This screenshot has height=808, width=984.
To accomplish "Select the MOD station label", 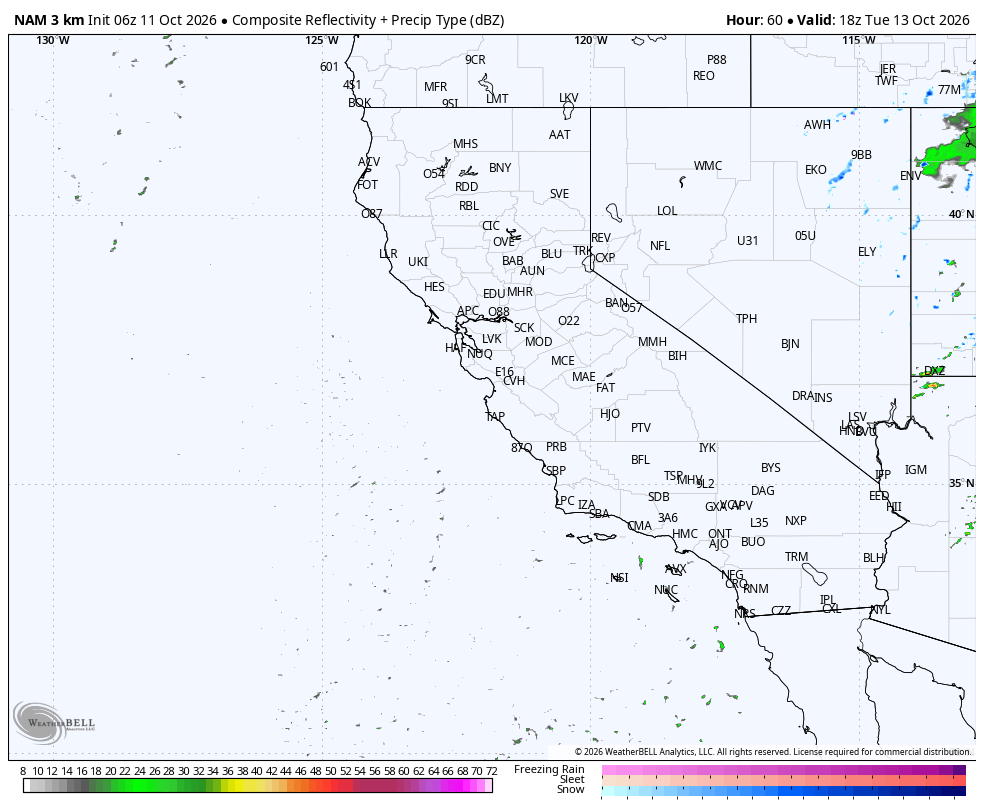I will pyautogui.click(x=538, y=343).
